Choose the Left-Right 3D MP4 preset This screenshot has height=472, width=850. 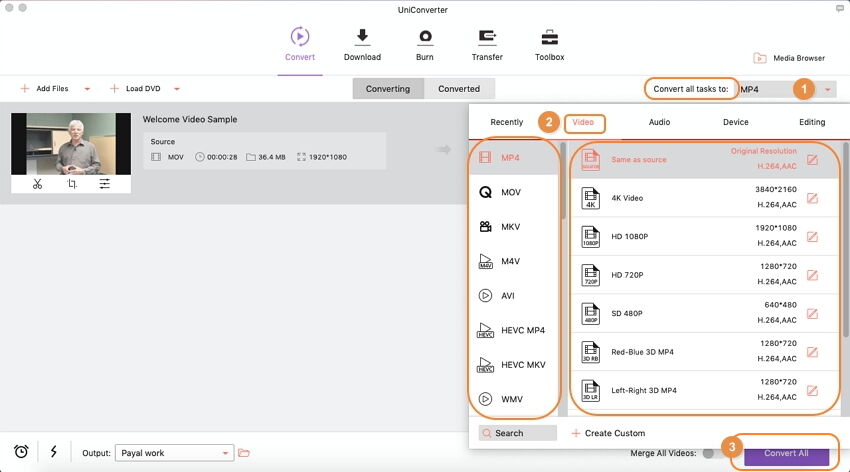click(x=705, y=390)
